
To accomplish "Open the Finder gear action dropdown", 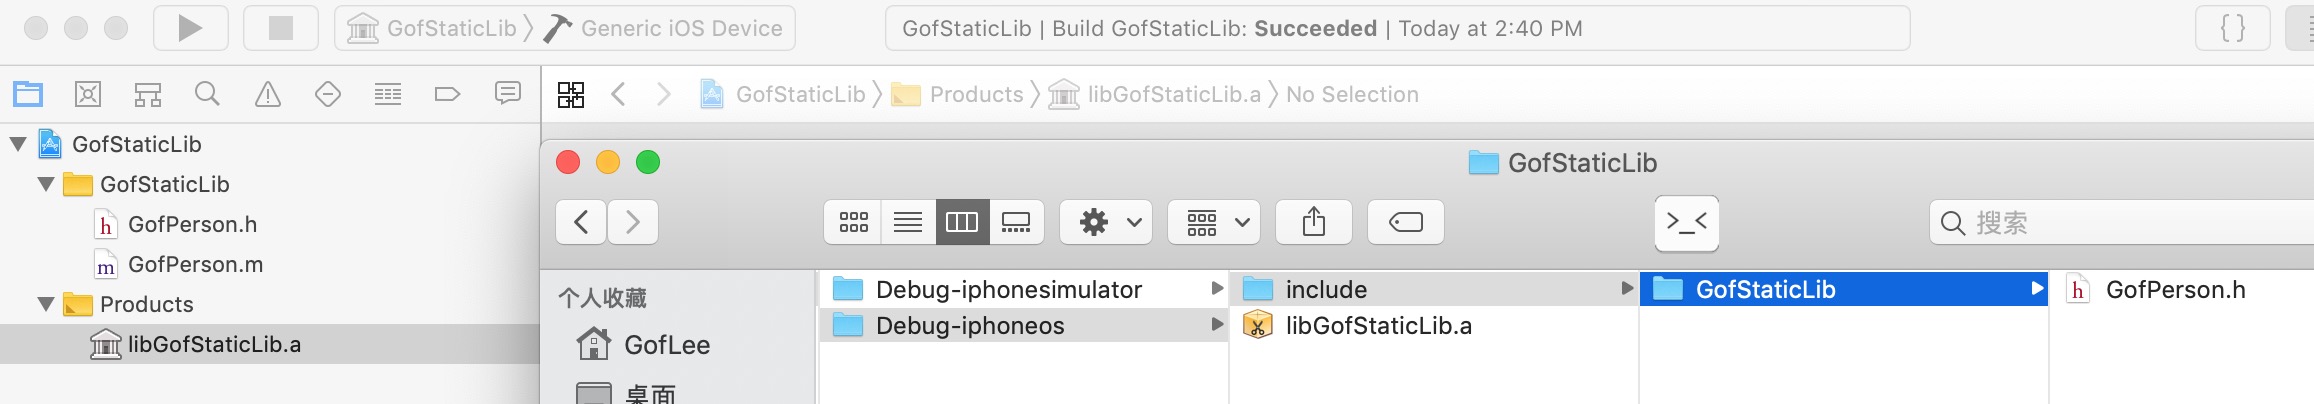I will pyautogui.click(x=1106, y=222).
